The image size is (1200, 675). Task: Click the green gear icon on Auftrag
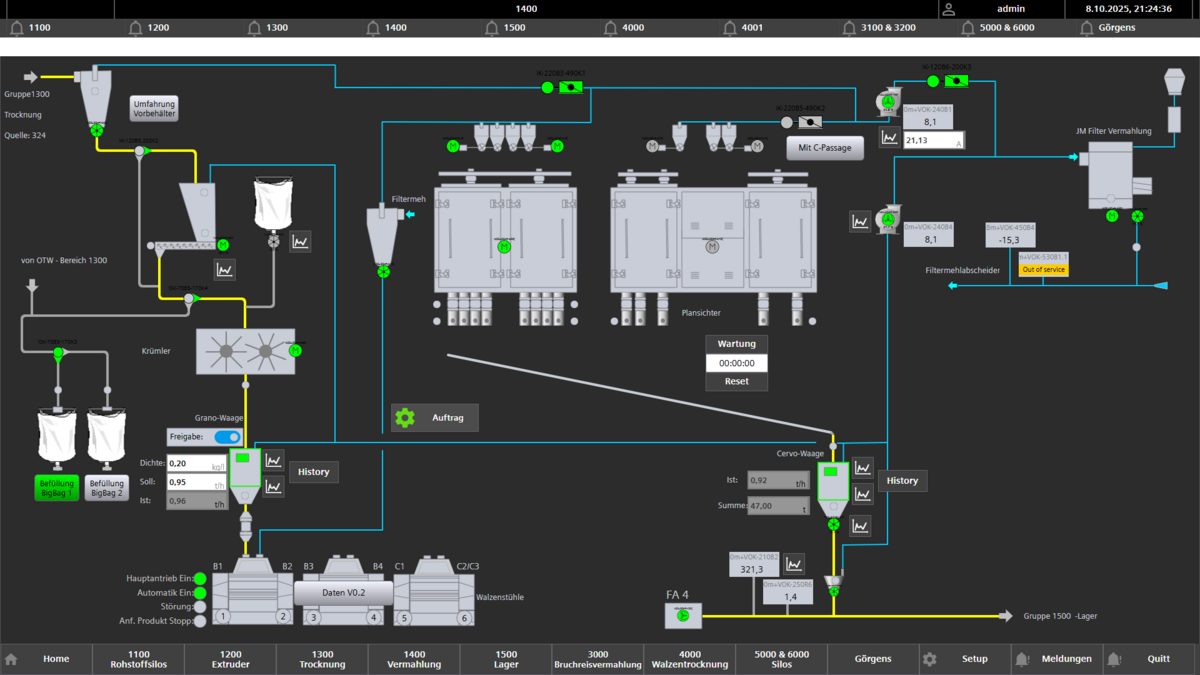405,418
